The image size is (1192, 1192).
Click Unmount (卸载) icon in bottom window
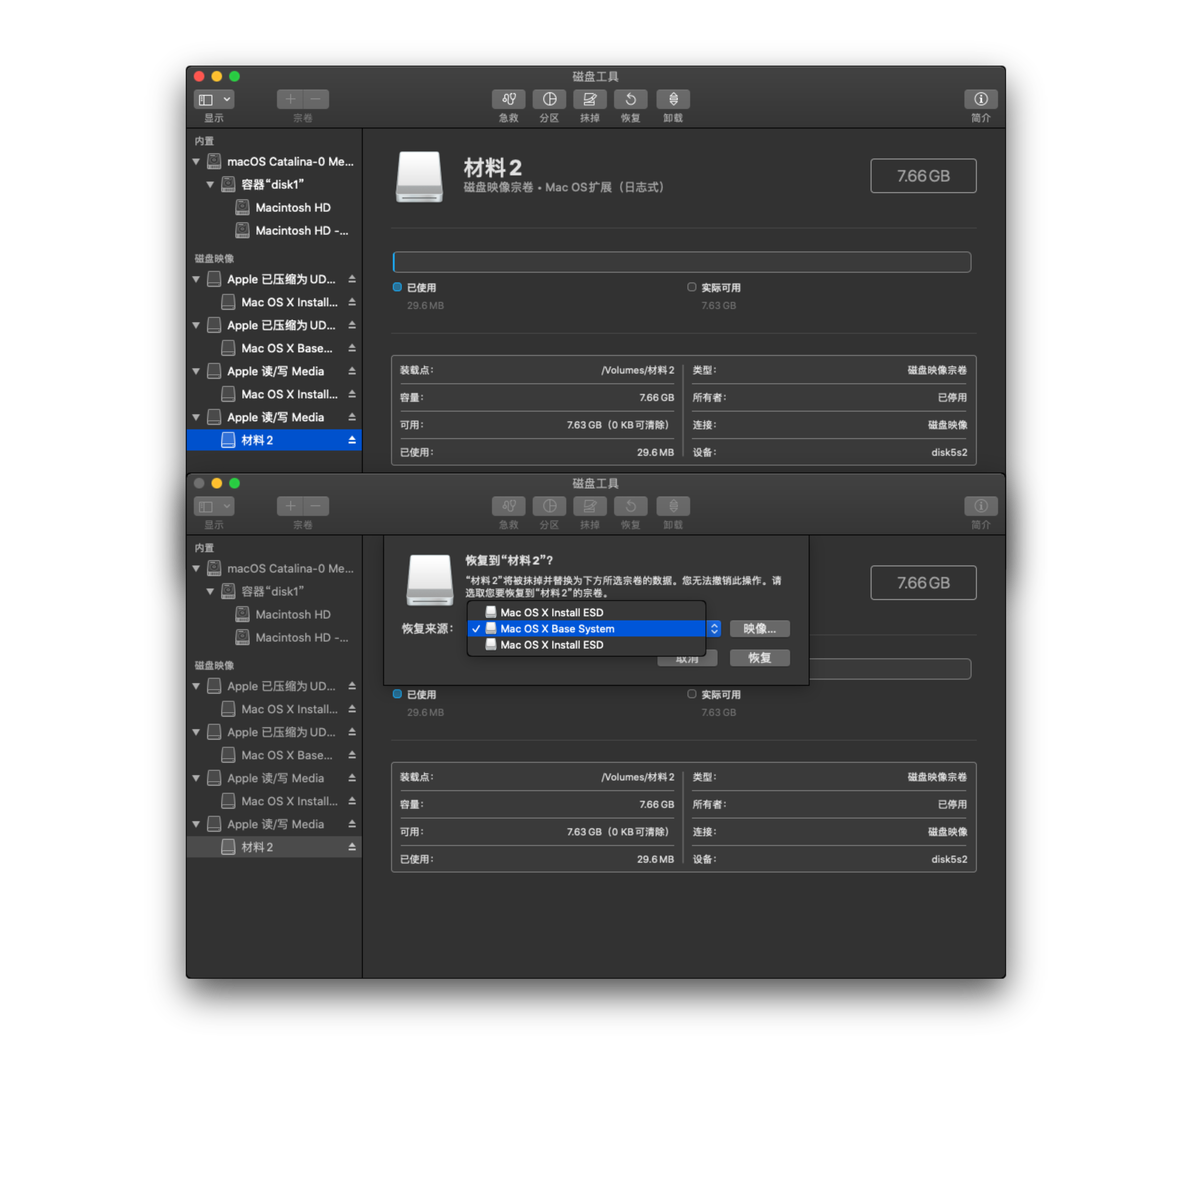(673, 506)
